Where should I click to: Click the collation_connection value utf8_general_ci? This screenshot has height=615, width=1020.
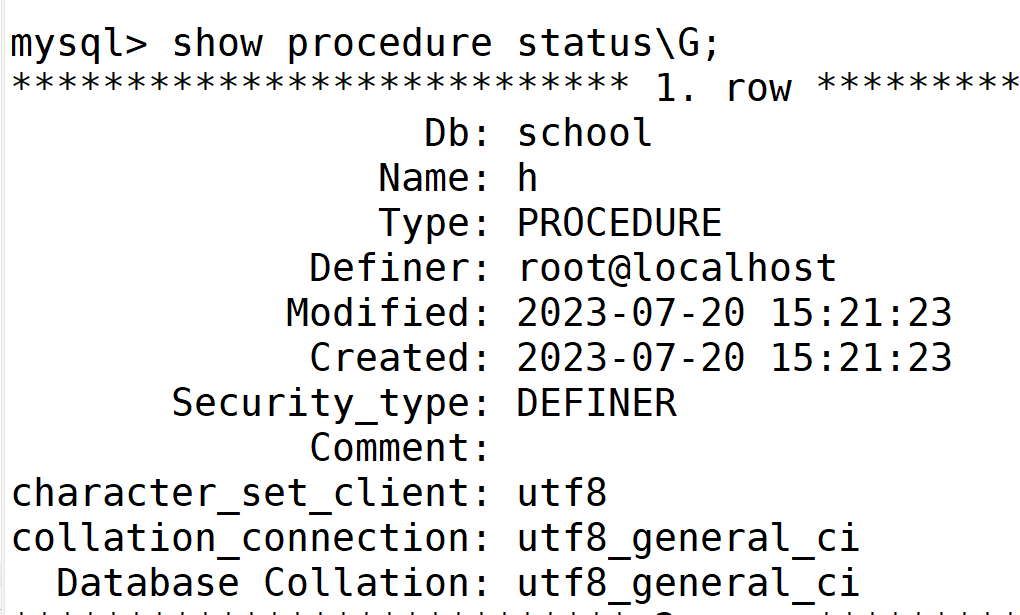point(688,538)
